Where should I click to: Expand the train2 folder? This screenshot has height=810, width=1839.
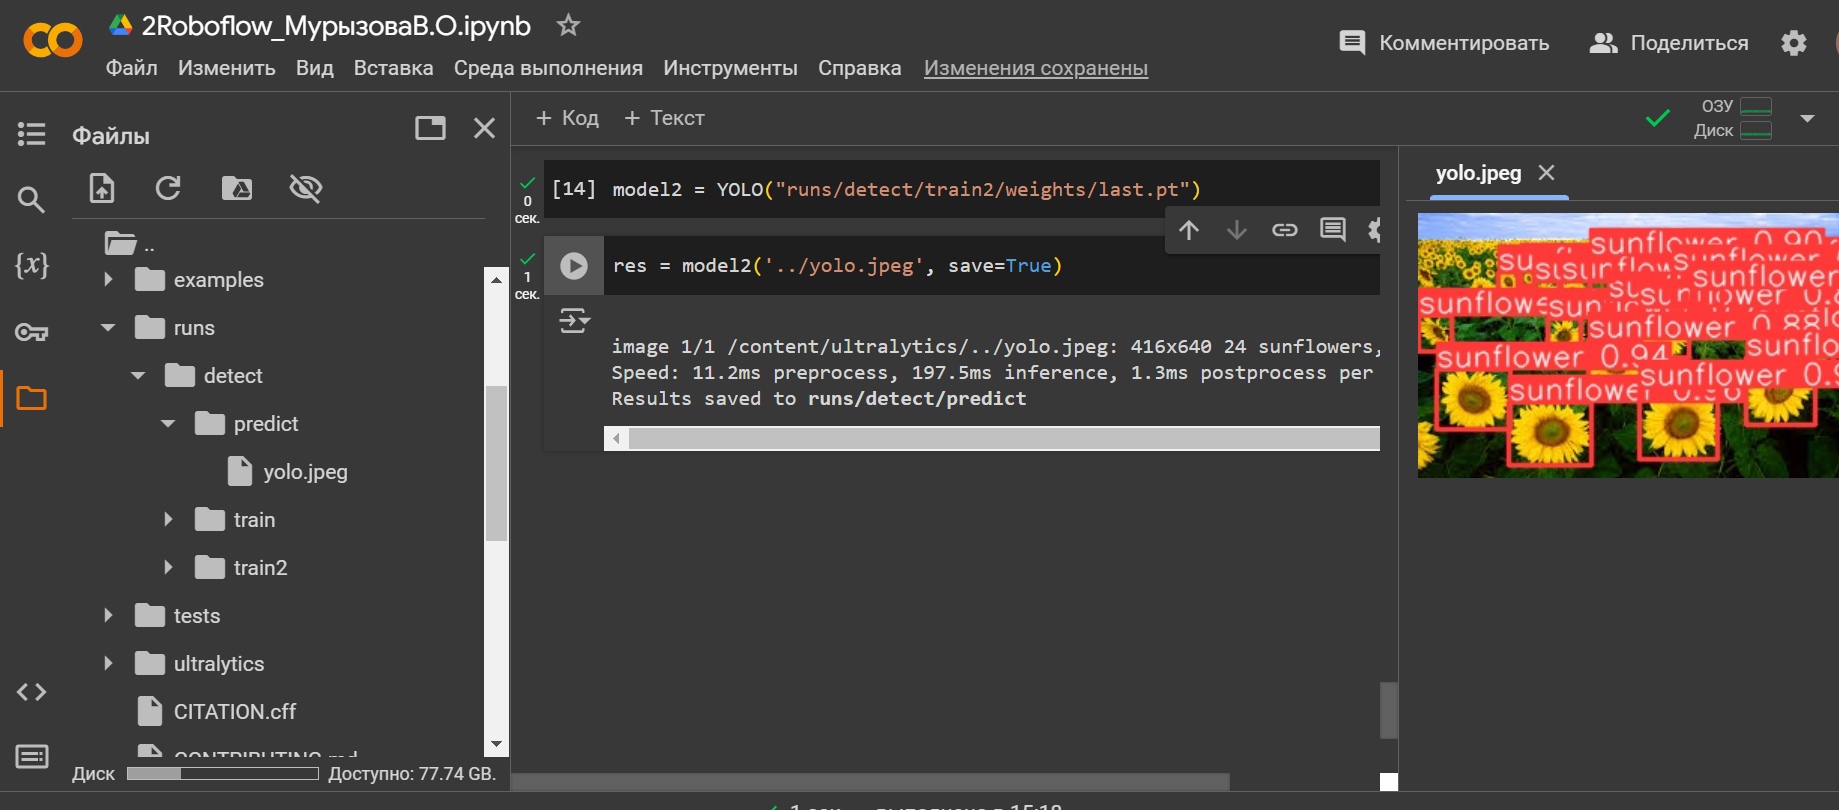coord(168,568)
